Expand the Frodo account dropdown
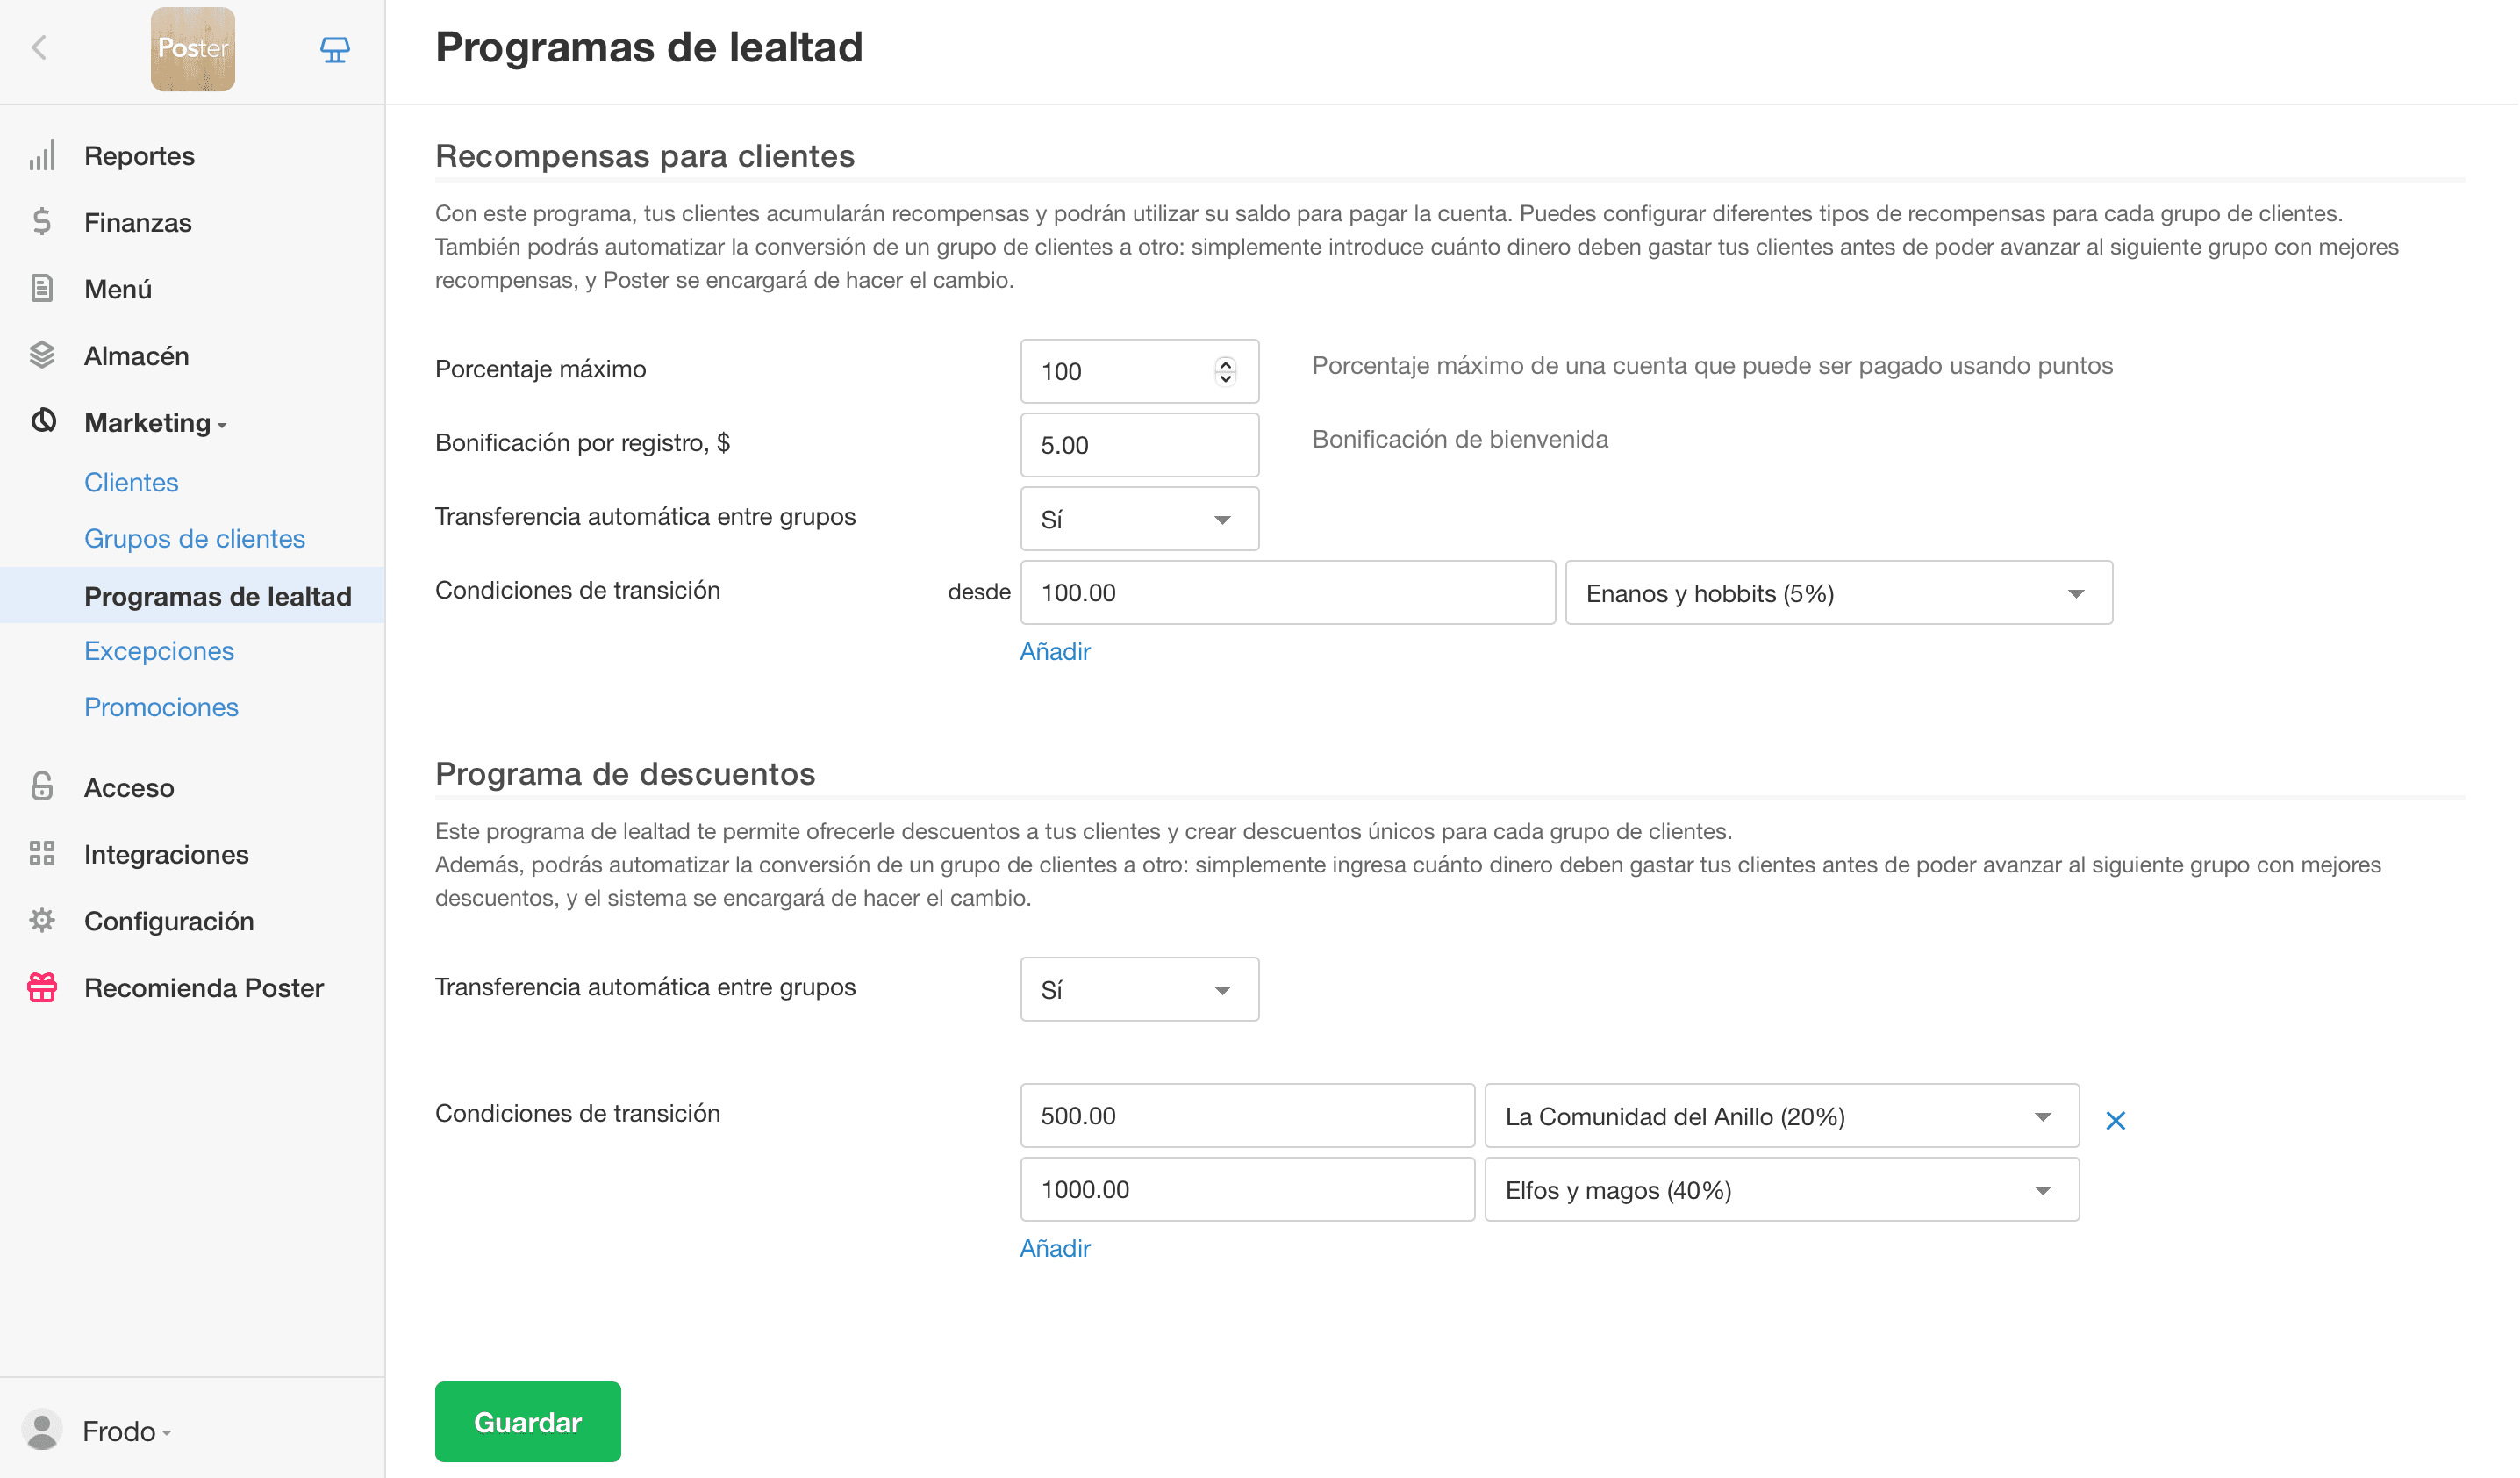The height and width of the screenshot is (1478, 2520). (x=127, y=1431)
